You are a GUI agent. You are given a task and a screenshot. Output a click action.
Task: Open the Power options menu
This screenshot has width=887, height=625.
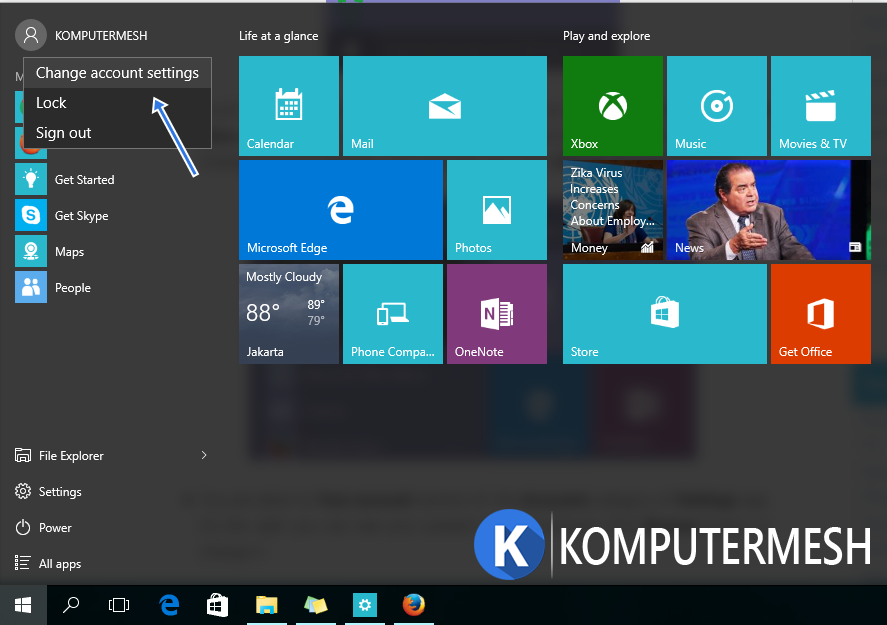55,528
